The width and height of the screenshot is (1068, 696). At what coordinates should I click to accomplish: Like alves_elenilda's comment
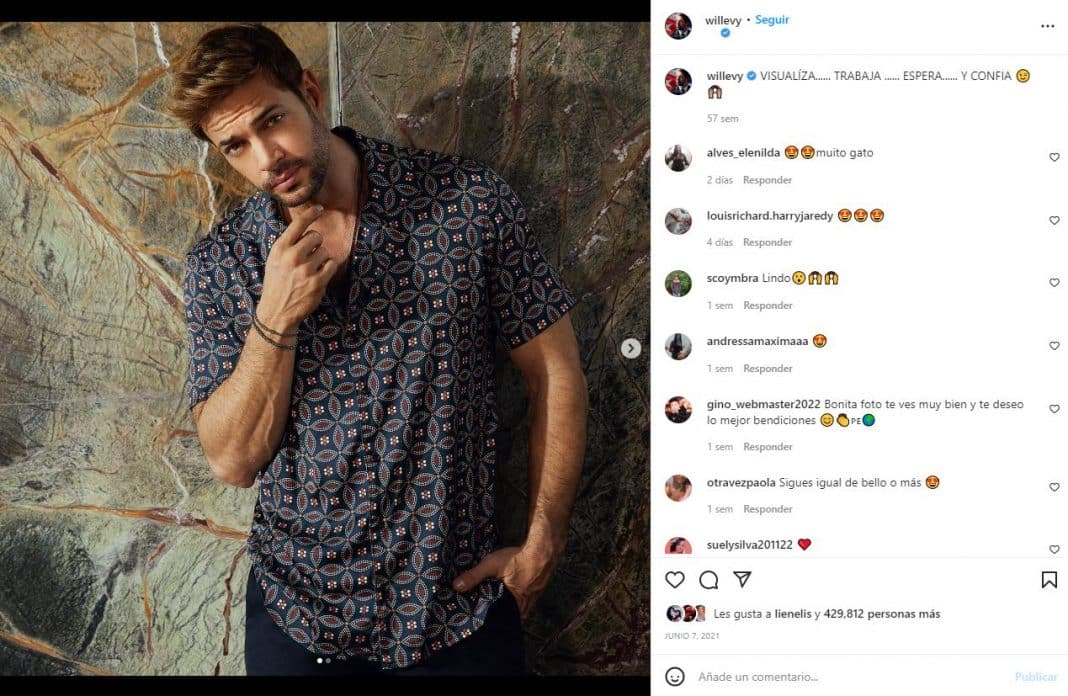click(1054, 157)
